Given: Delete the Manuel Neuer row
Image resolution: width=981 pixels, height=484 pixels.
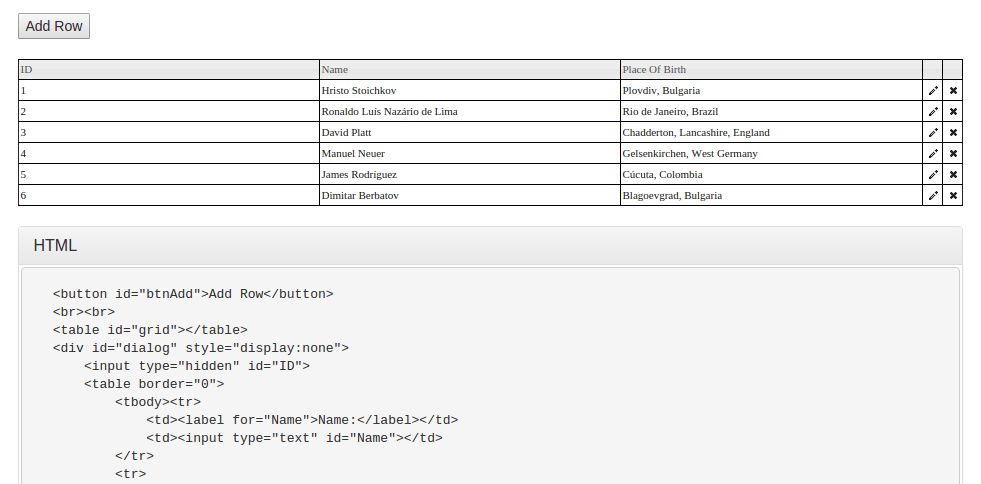Looking at the screenshot, I should (x=953, y=153).
